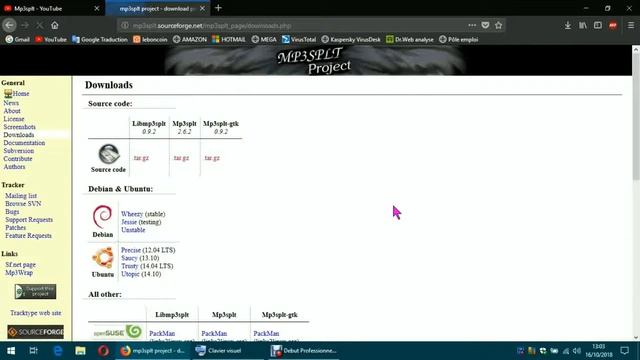This screenshot has height=360, width=640.
Task: Click the SourceForge logo badge
Action: tap(36, 332)
